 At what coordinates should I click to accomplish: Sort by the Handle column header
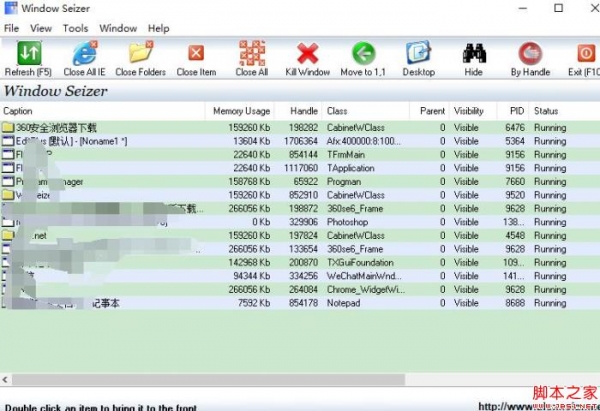(298, 111)
